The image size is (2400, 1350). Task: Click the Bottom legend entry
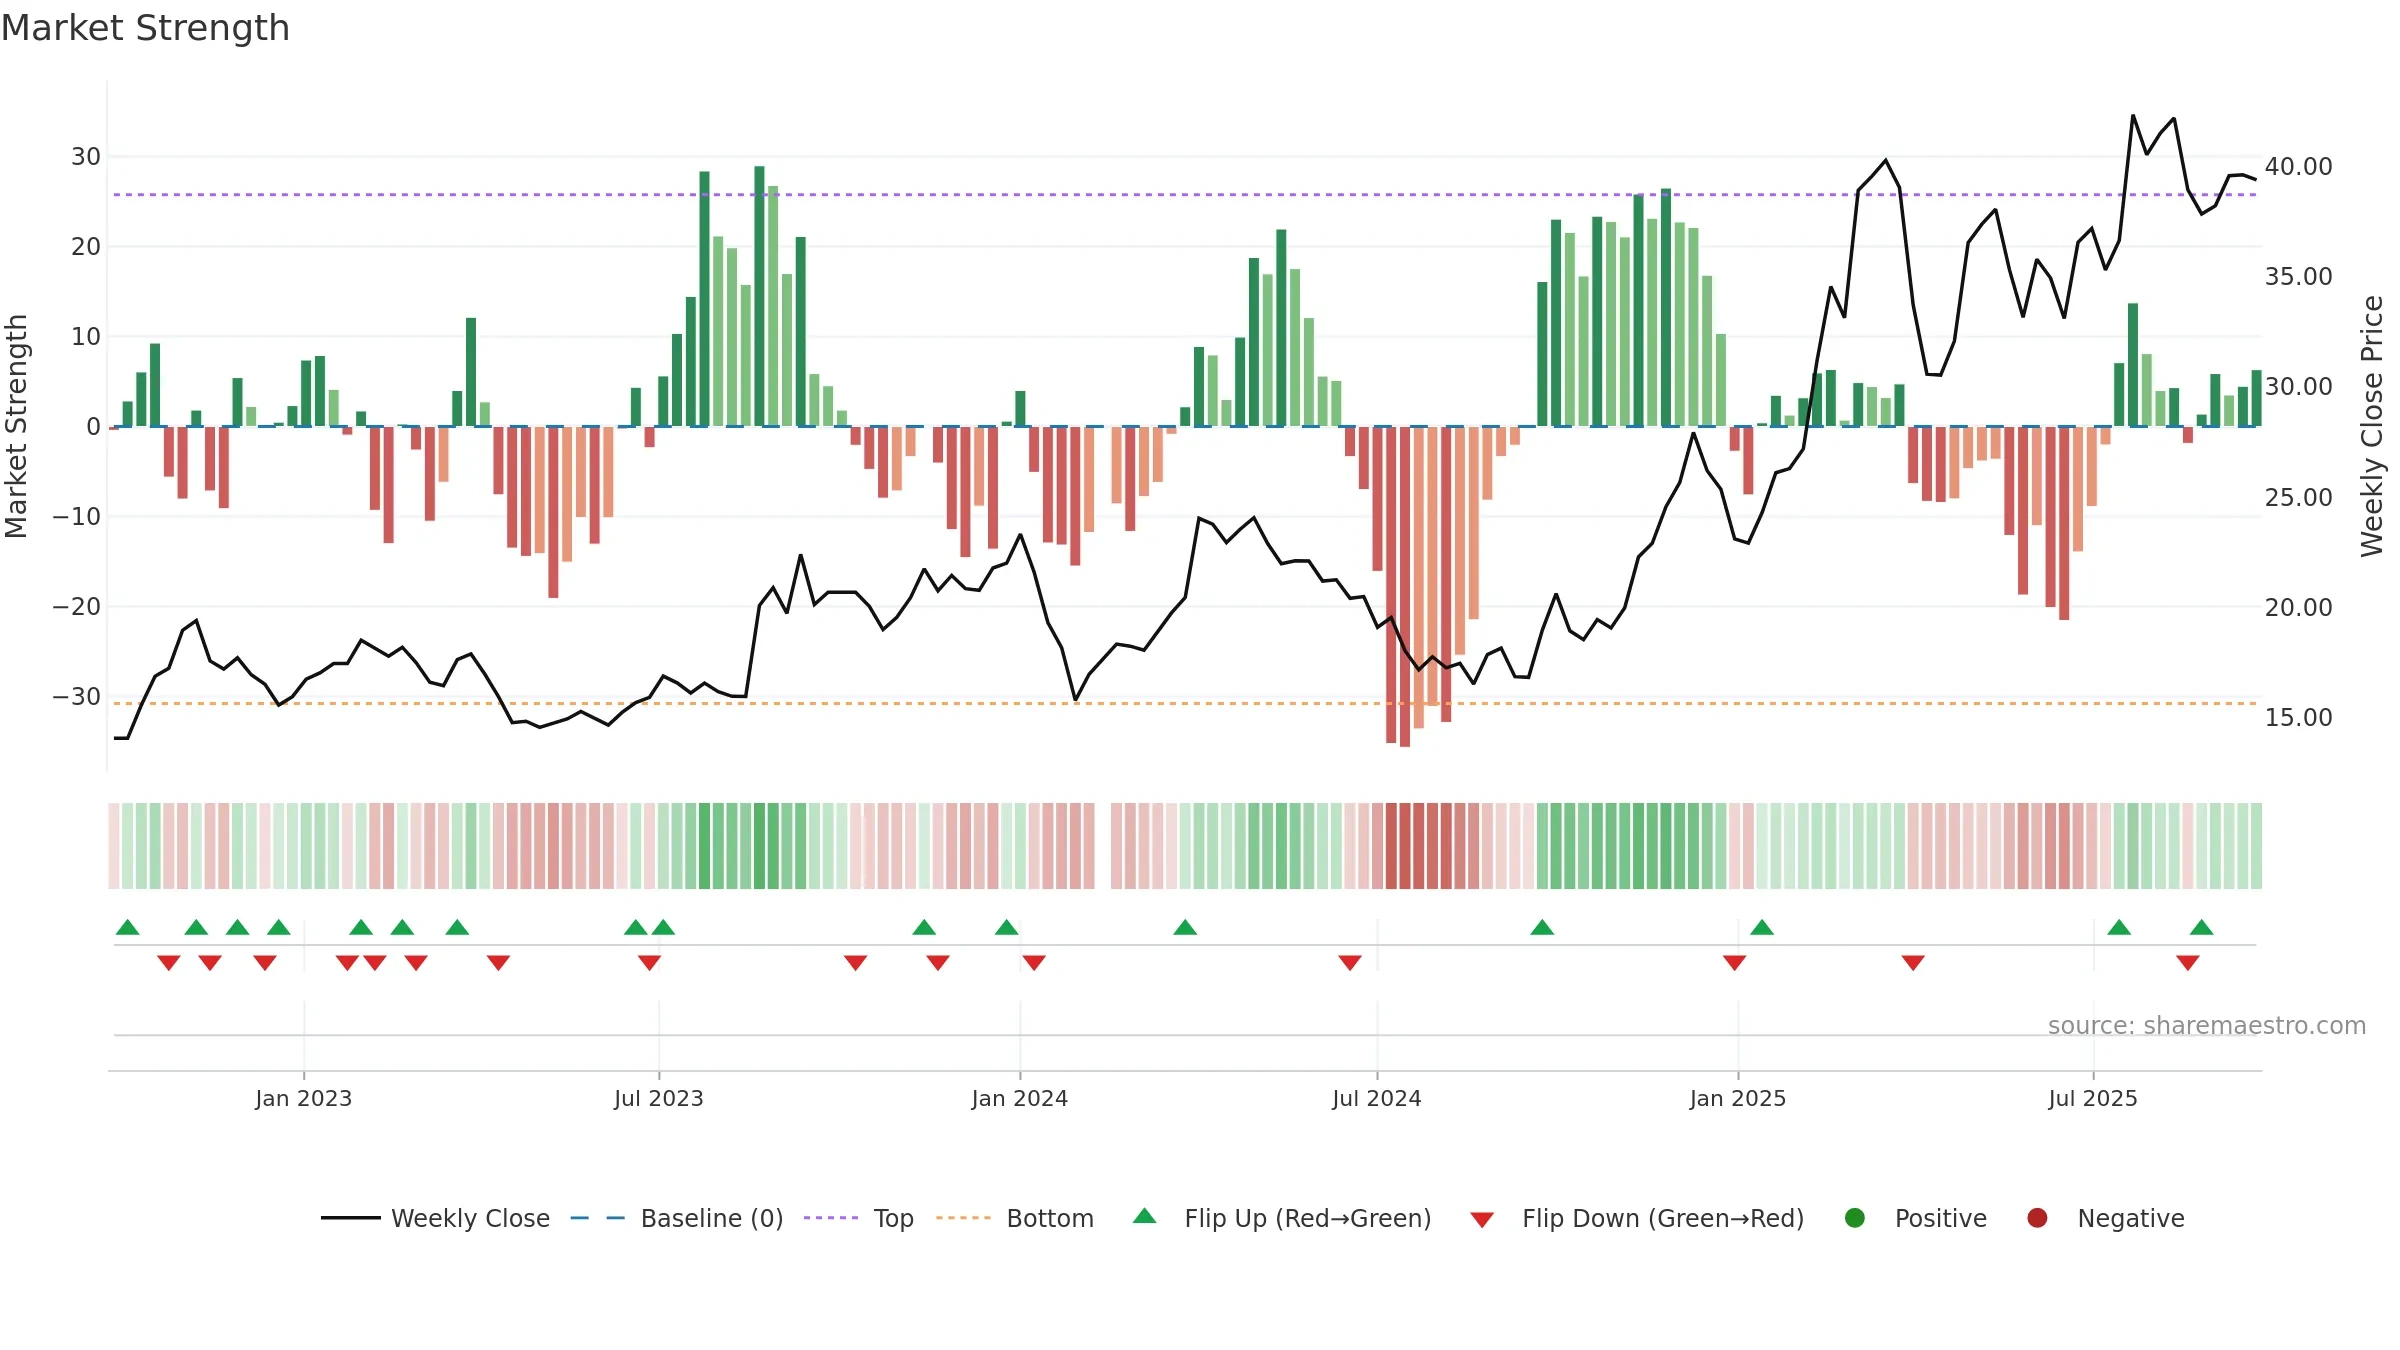[1014, 1218]
